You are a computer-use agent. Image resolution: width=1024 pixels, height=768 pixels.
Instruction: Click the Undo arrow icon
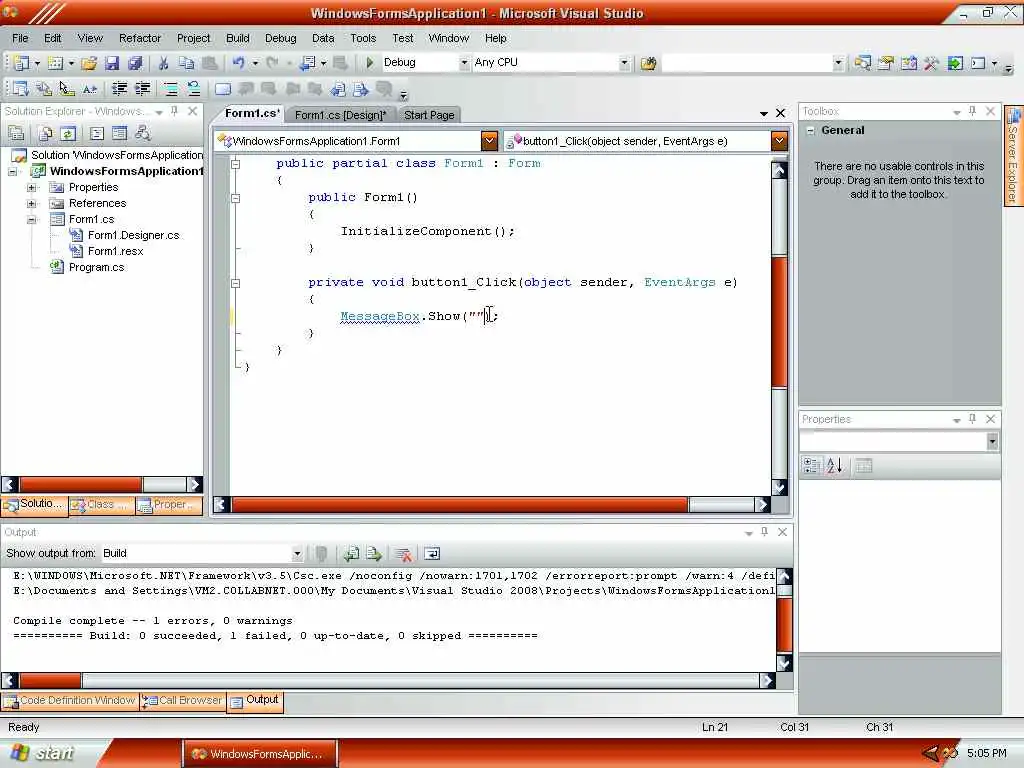tap(238, 63)
